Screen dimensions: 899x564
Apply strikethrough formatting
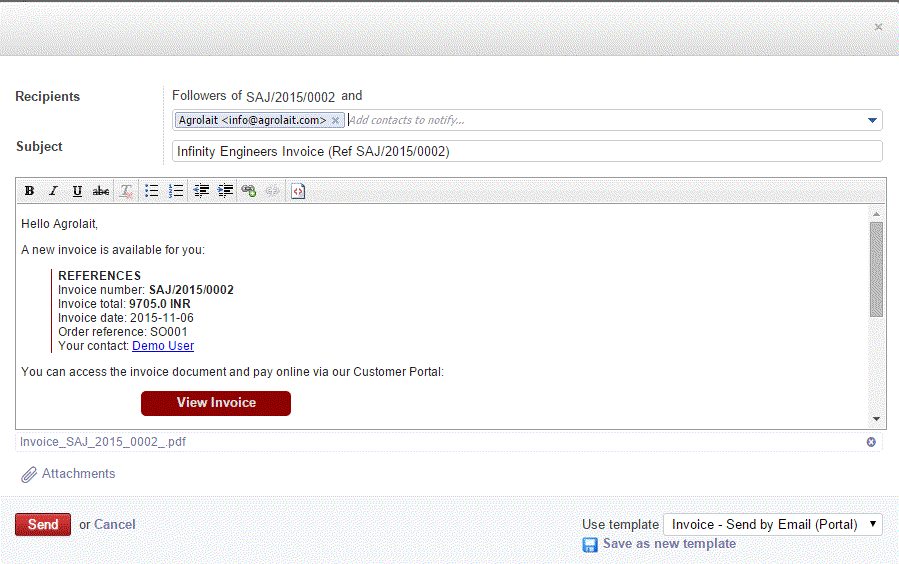coord(101,191)
